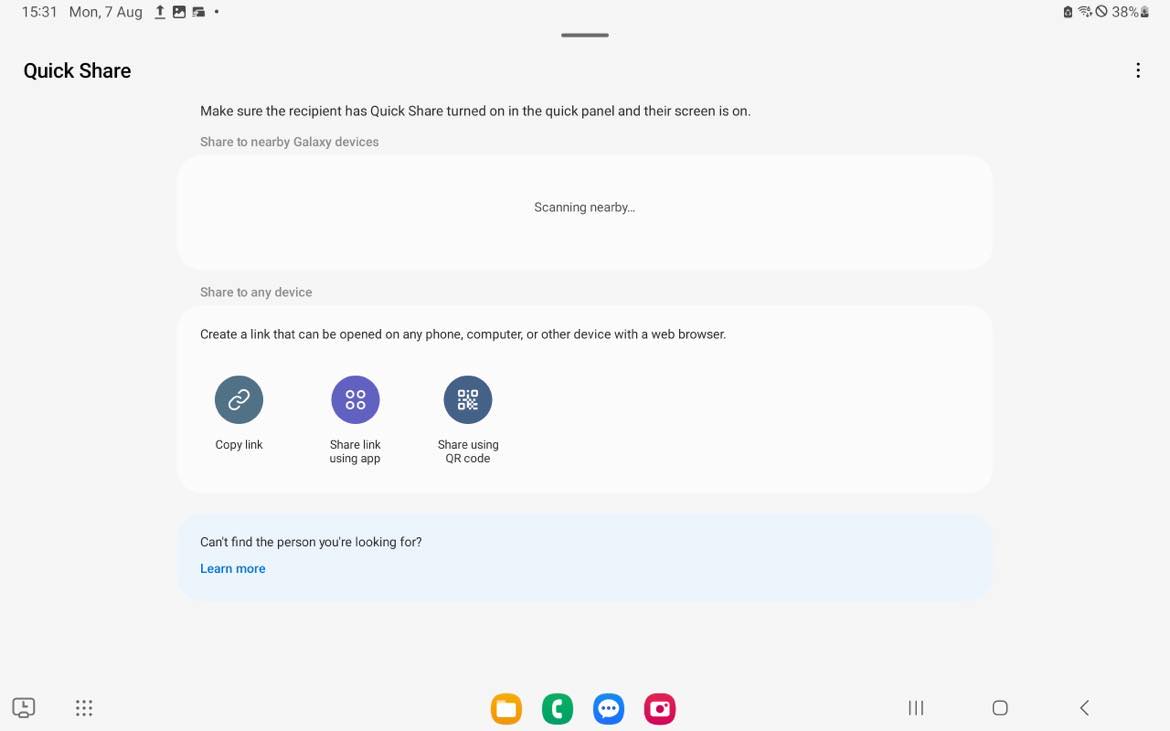Tap the battery percentage indicator

pos(1124,12)
